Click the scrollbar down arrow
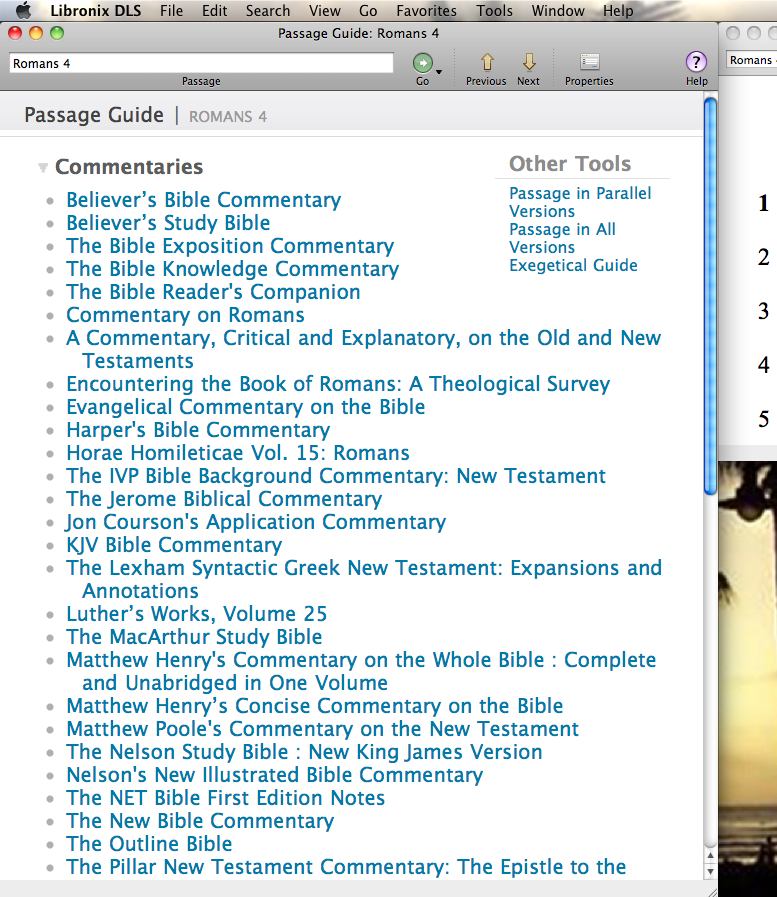 click(x=710, y=872)
